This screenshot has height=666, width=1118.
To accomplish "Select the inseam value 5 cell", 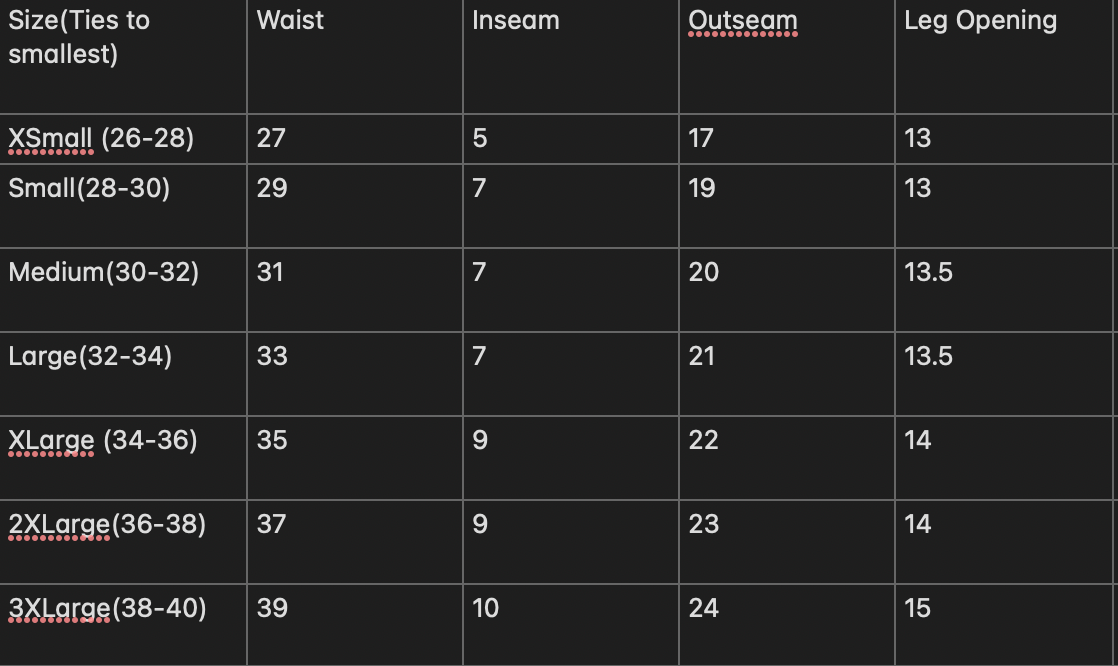I will click(570, 139).
